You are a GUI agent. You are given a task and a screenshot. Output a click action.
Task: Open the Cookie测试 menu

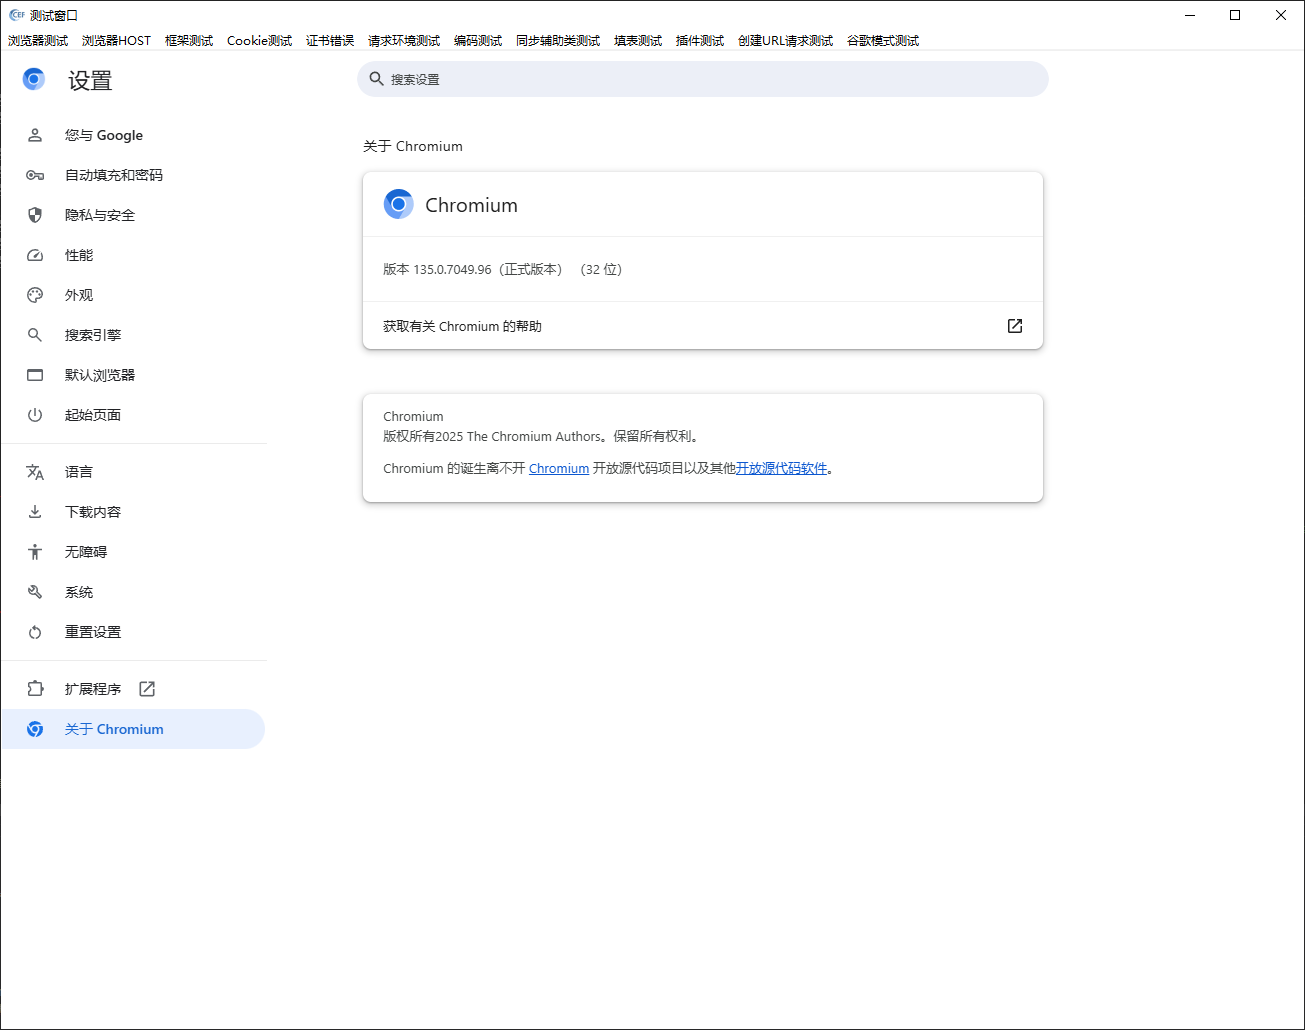(259, 41)
